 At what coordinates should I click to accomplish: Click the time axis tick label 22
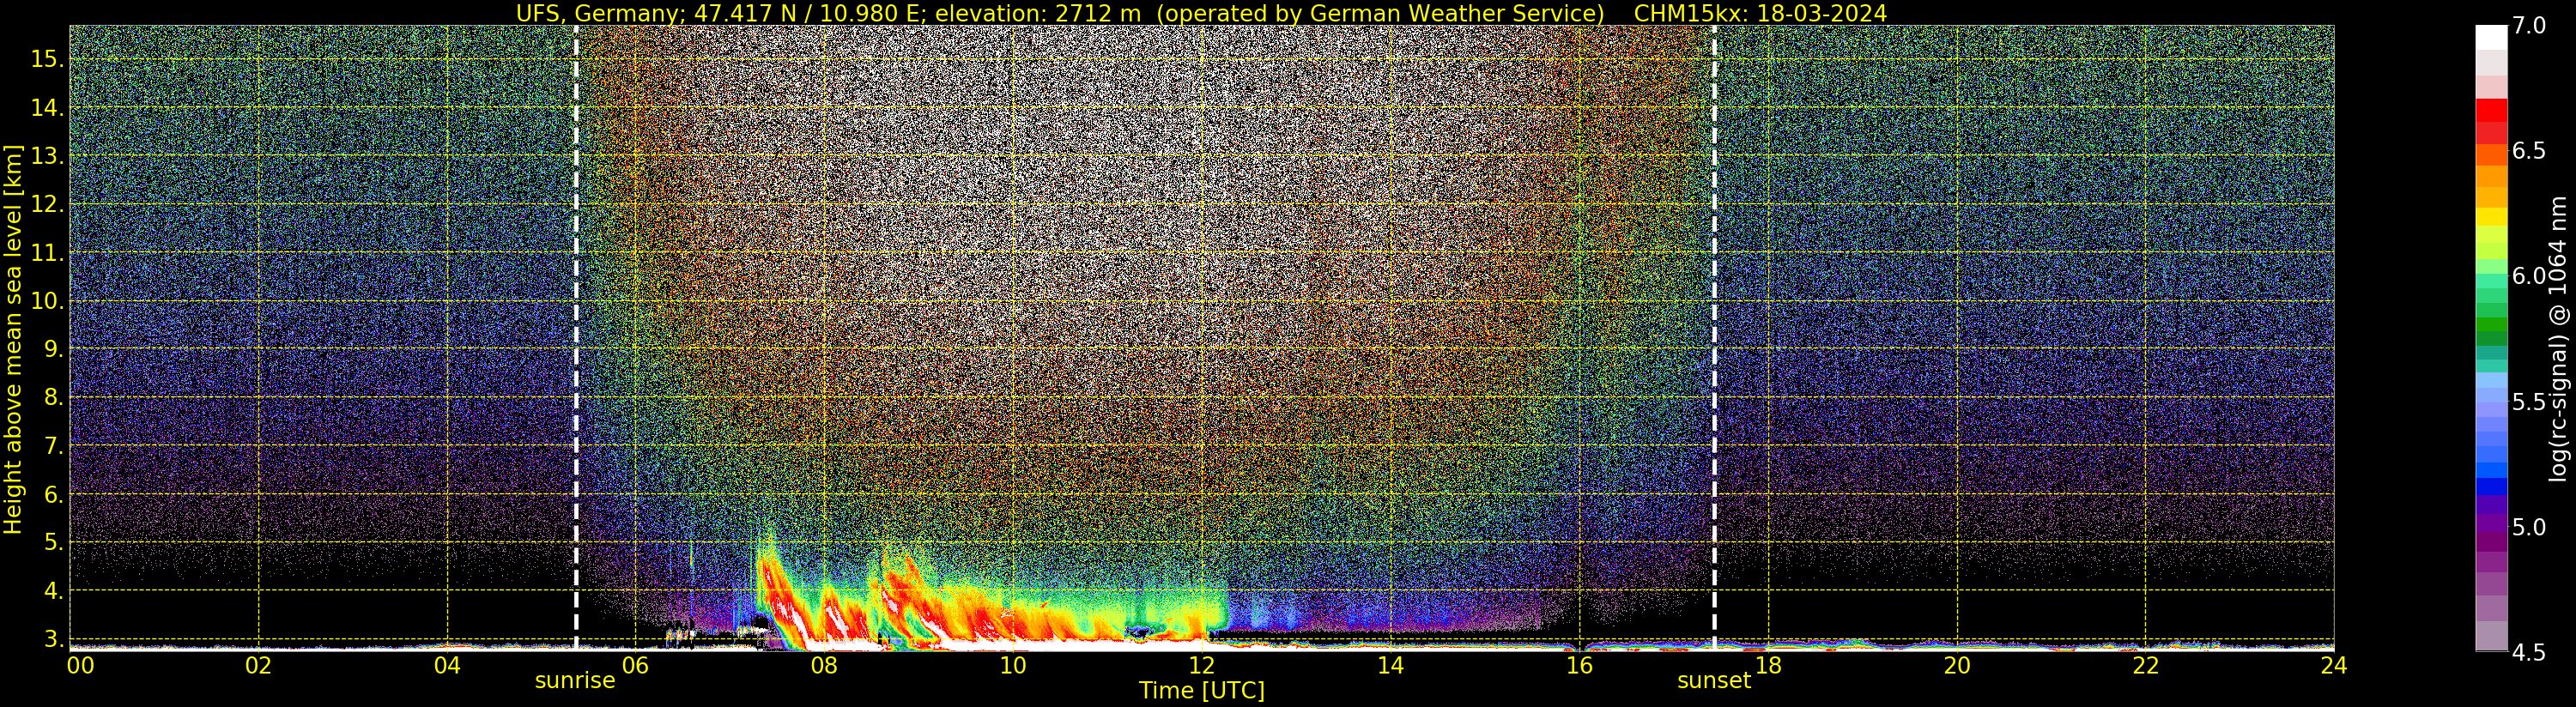click(2146, 665)
